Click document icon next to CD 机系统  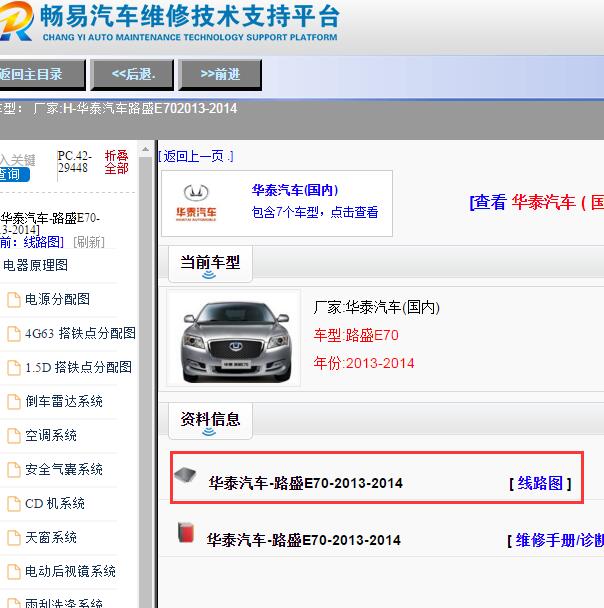14,504
